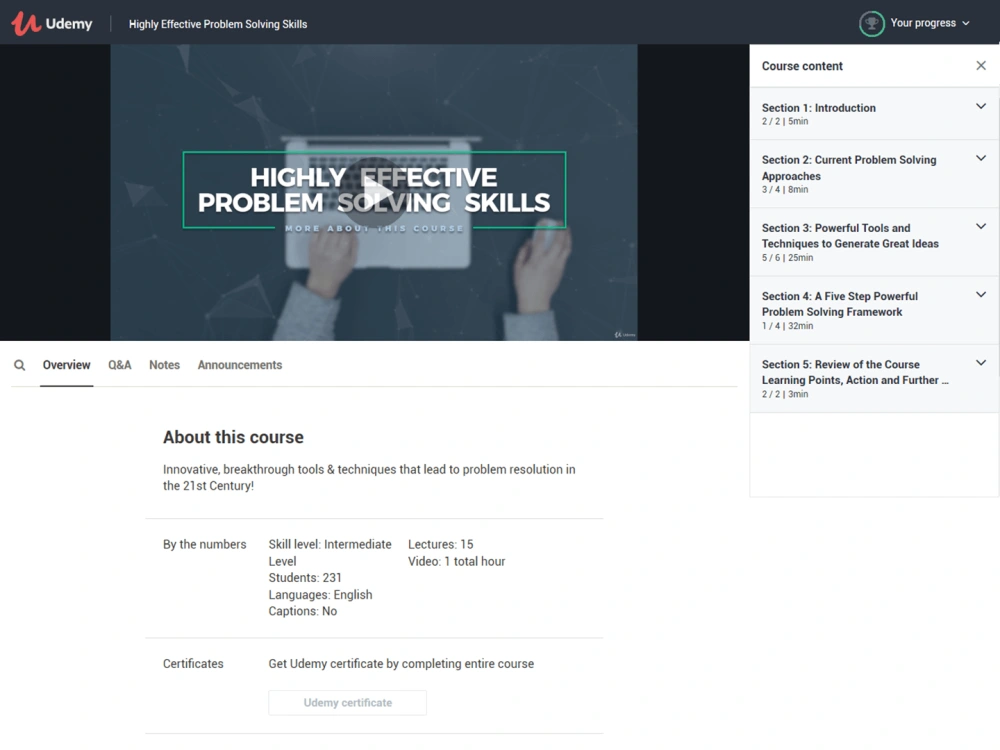Click Section 5: Review of the Course
The width and height of the screenshot is (1000, 750).
855,372
